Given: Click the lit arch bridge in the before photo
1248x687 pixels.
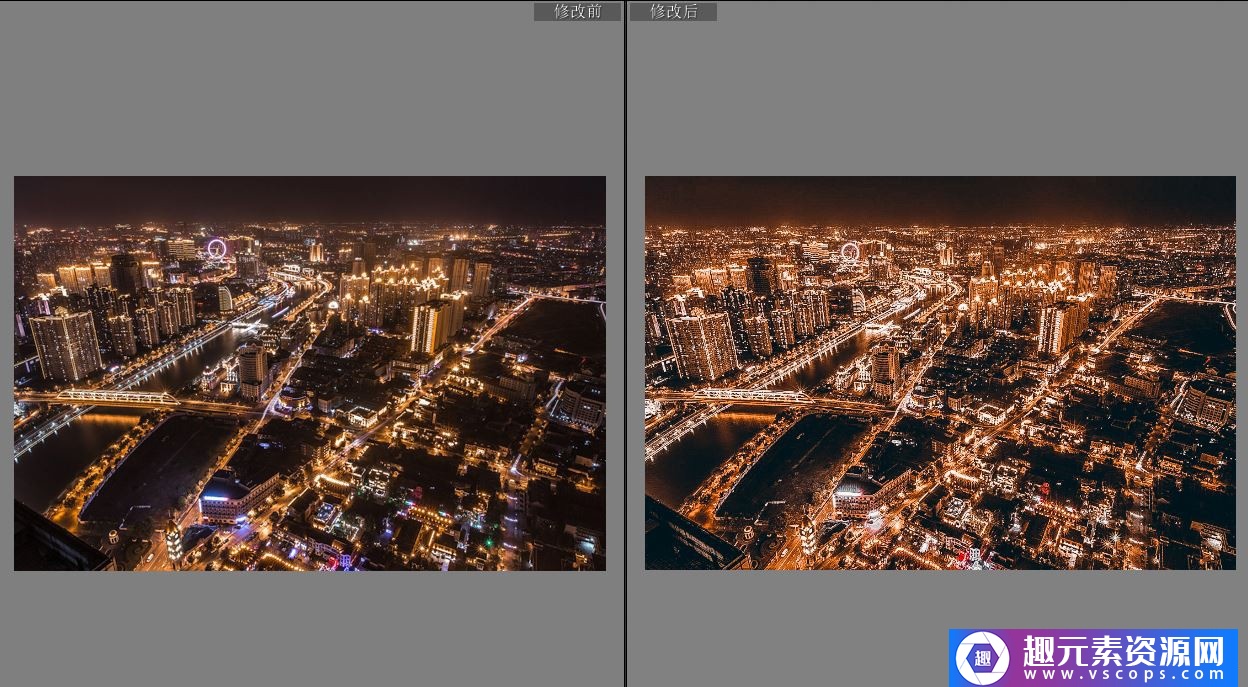Looking at the screenshot, I should (x=117, y=398).
